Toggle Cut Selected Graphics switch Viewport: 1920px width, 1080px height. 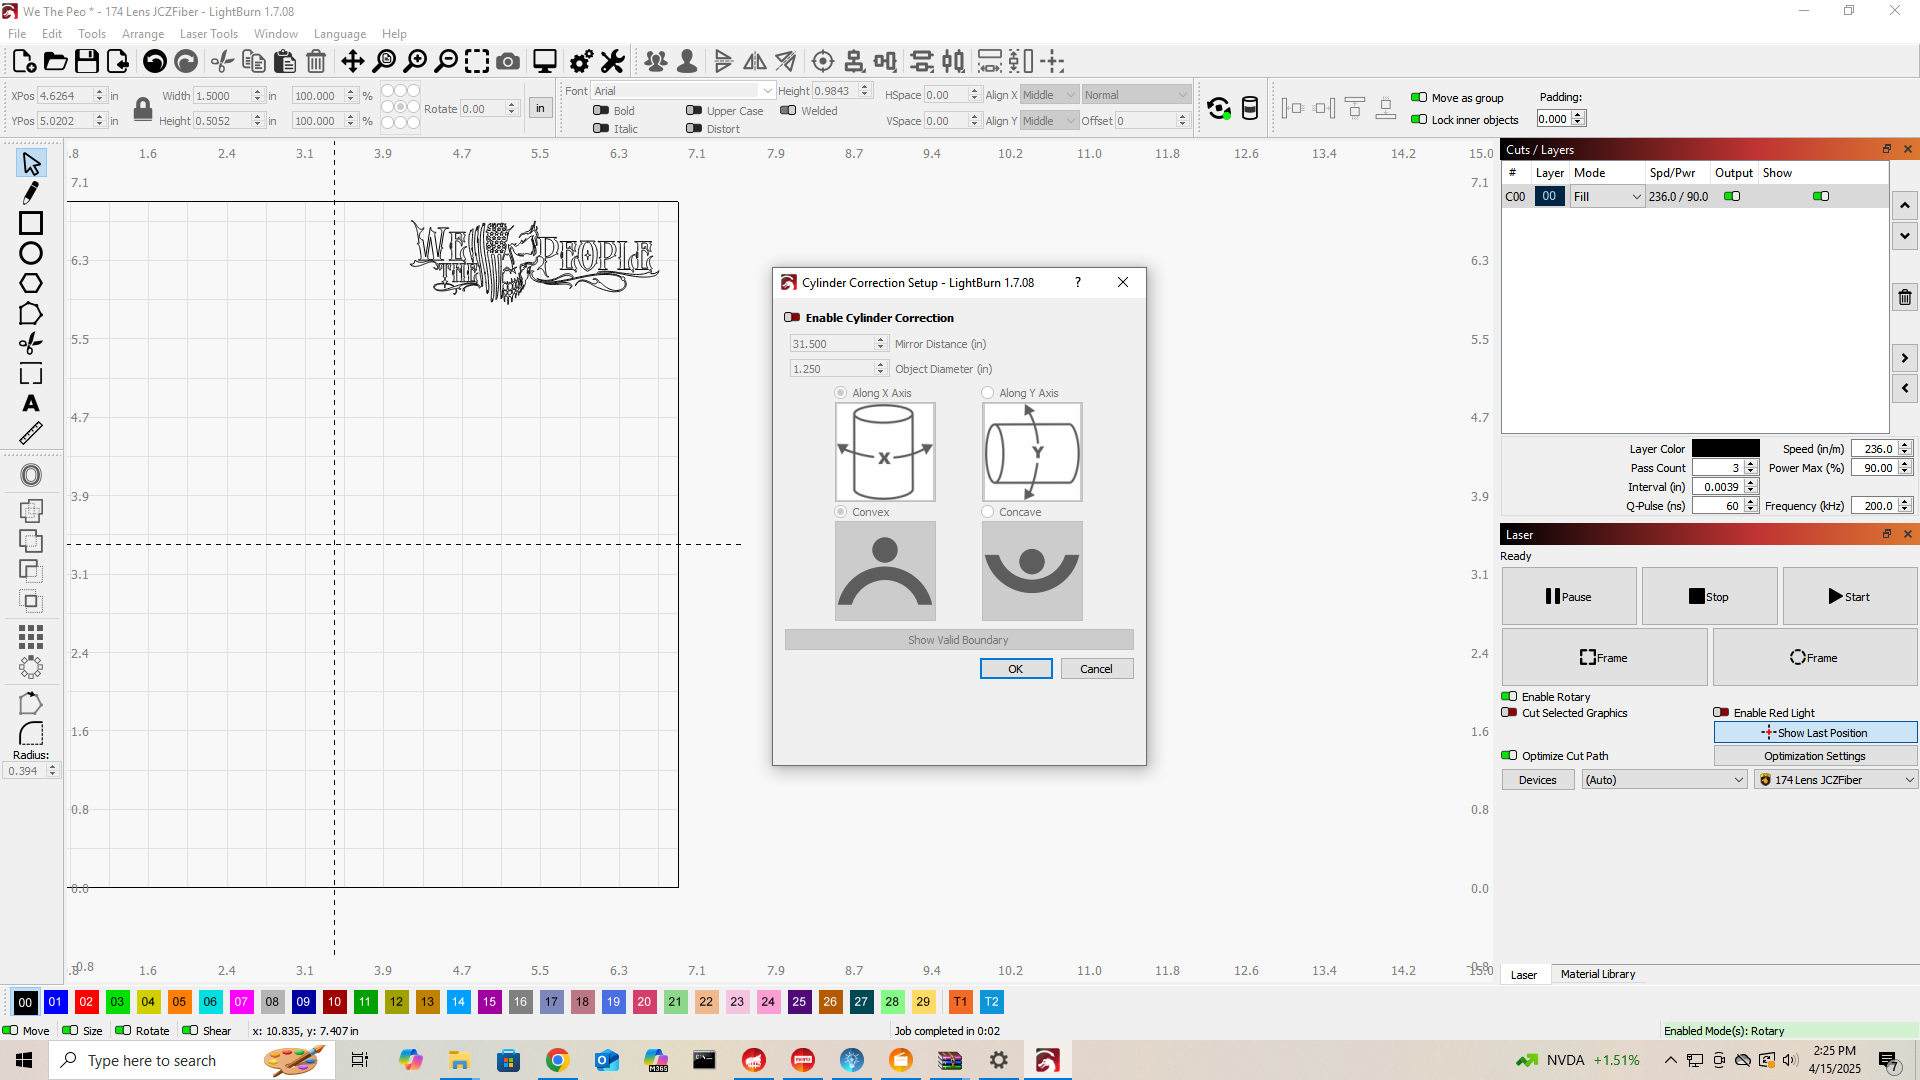pyautogui.click(x=1509, y=713)
